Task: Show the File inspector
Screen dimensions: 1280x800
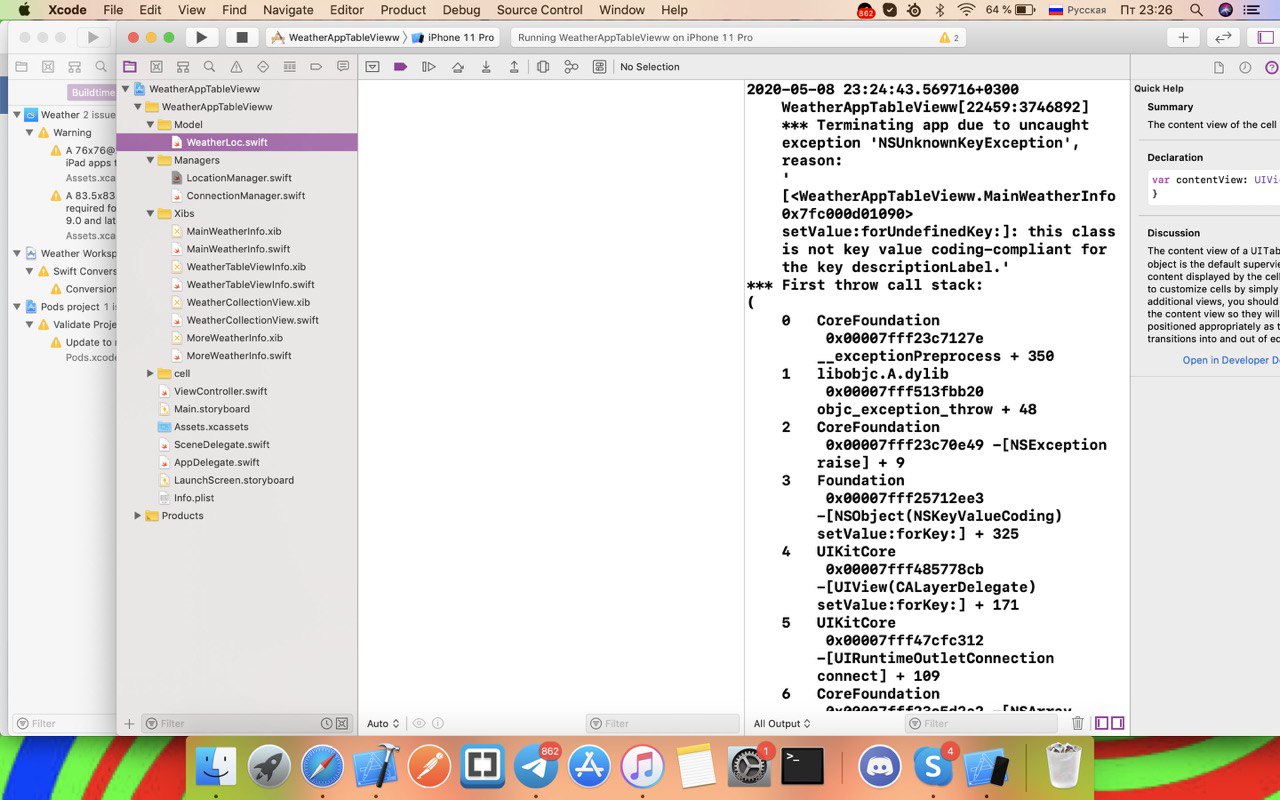Action: point(1218,67)
